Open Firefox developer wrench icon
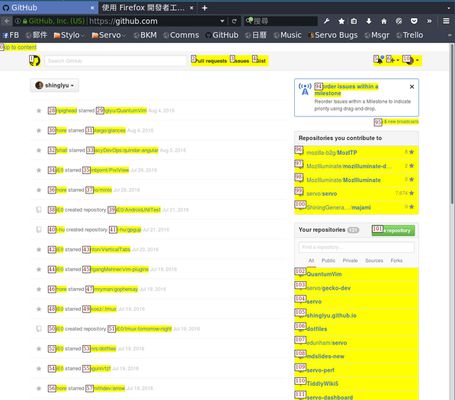This screenshot has height=400, width=455. 327,21
